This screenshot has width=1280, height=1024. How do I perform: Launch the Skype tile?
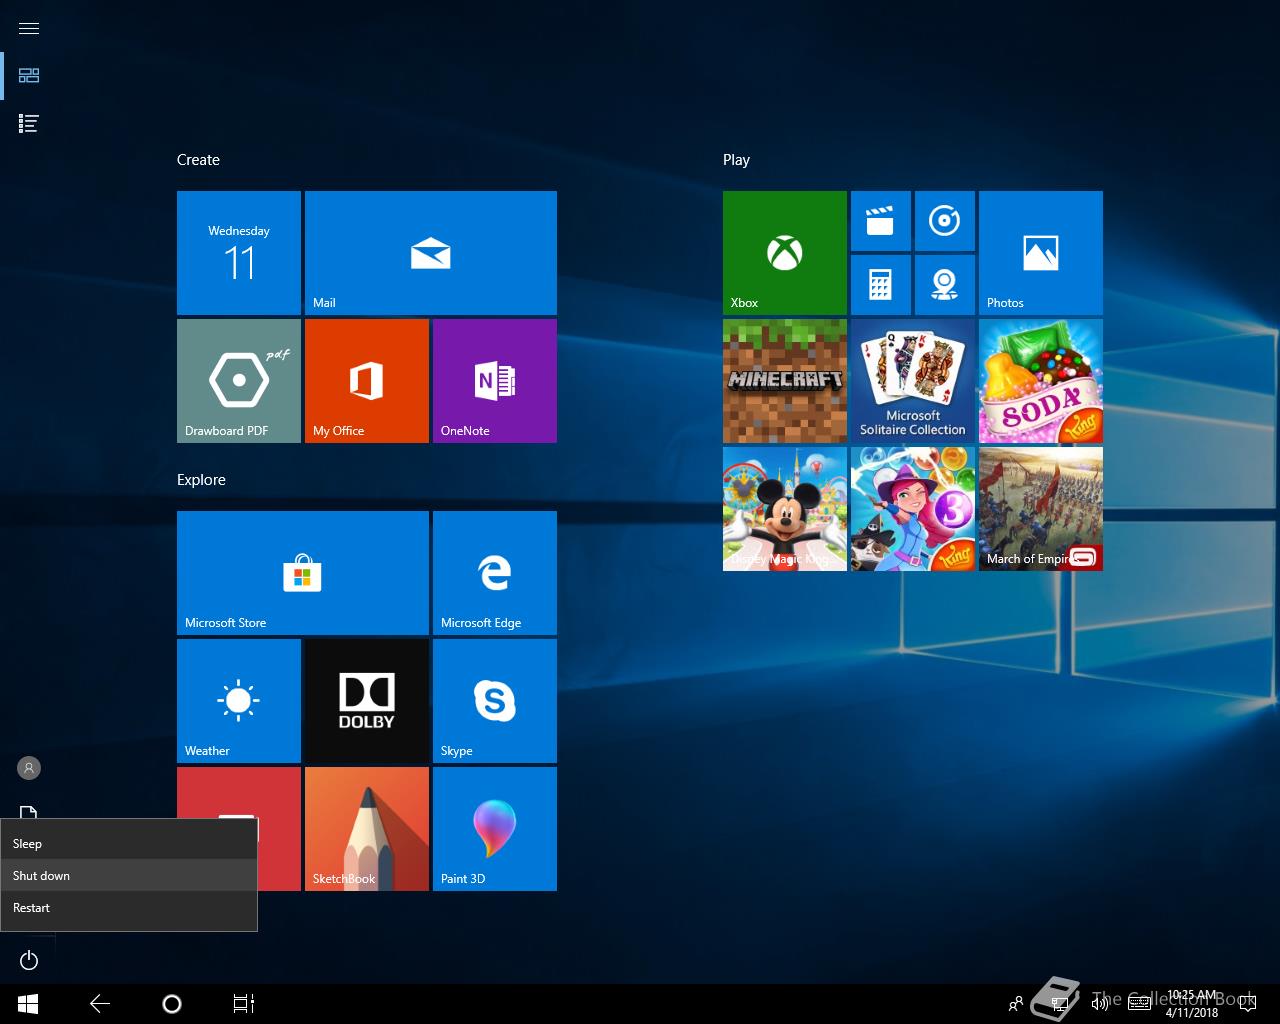495,701
